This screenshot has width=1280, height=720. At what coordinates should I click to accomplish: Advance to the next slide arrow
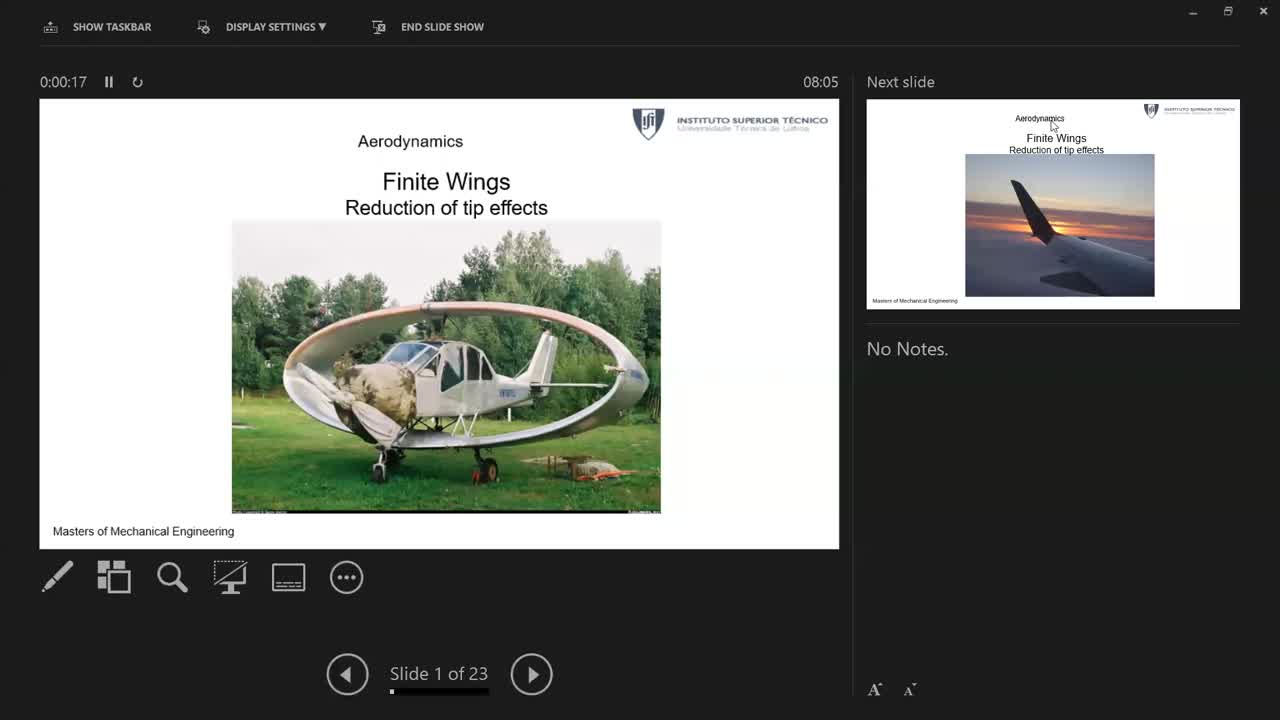click(531, 674)
